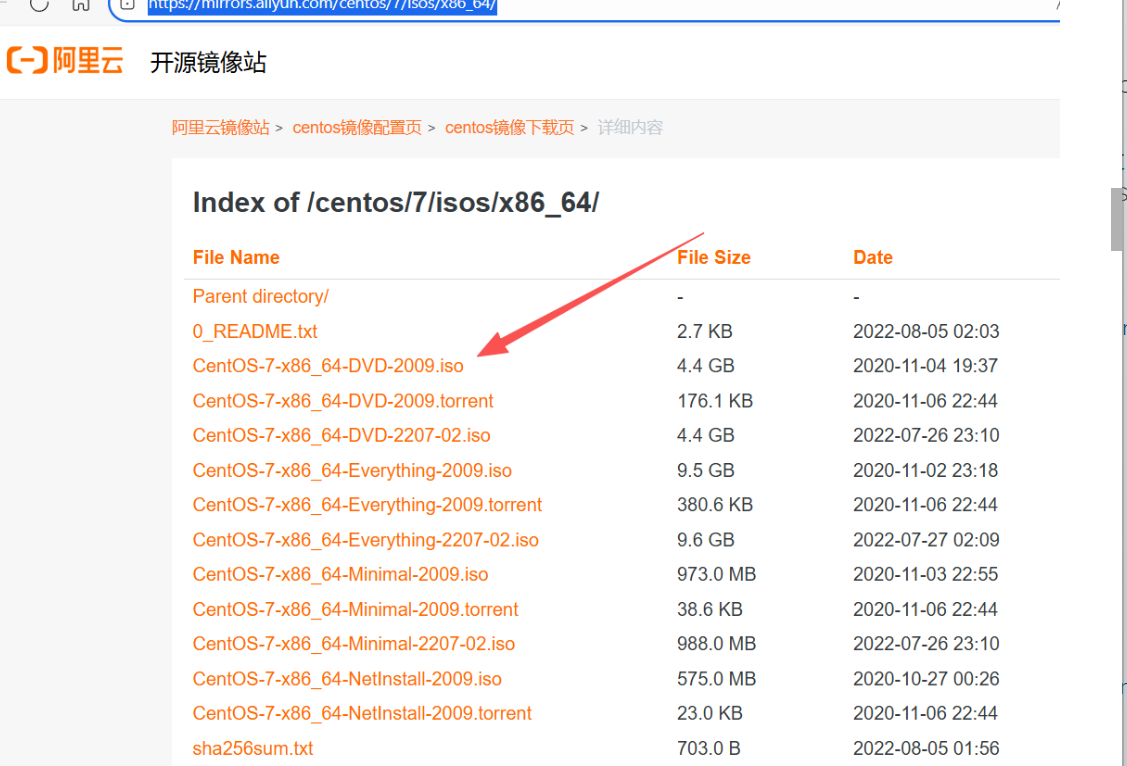Viewport: 1127px width, 766px height.
Task: Click the 详细内容 breadcrumb text
Action: tap(630, 128)
